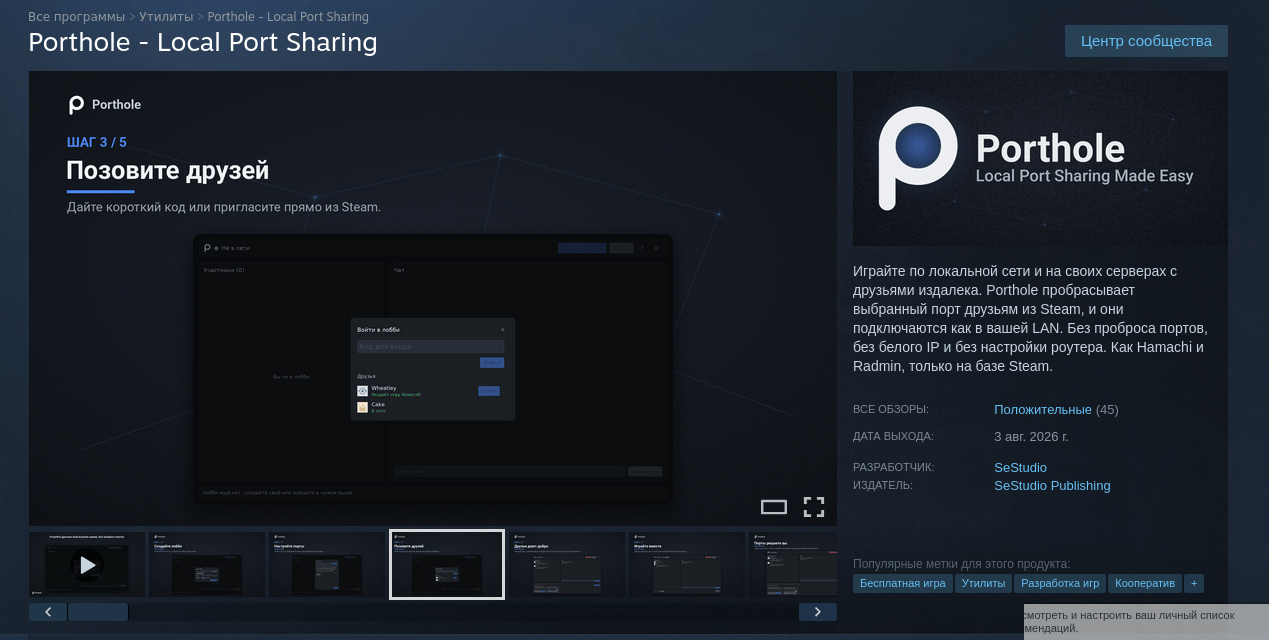Select the Друзья дают добро thumbnail
This screenshot has width=1269, height=640.
[x=567, y=565]
